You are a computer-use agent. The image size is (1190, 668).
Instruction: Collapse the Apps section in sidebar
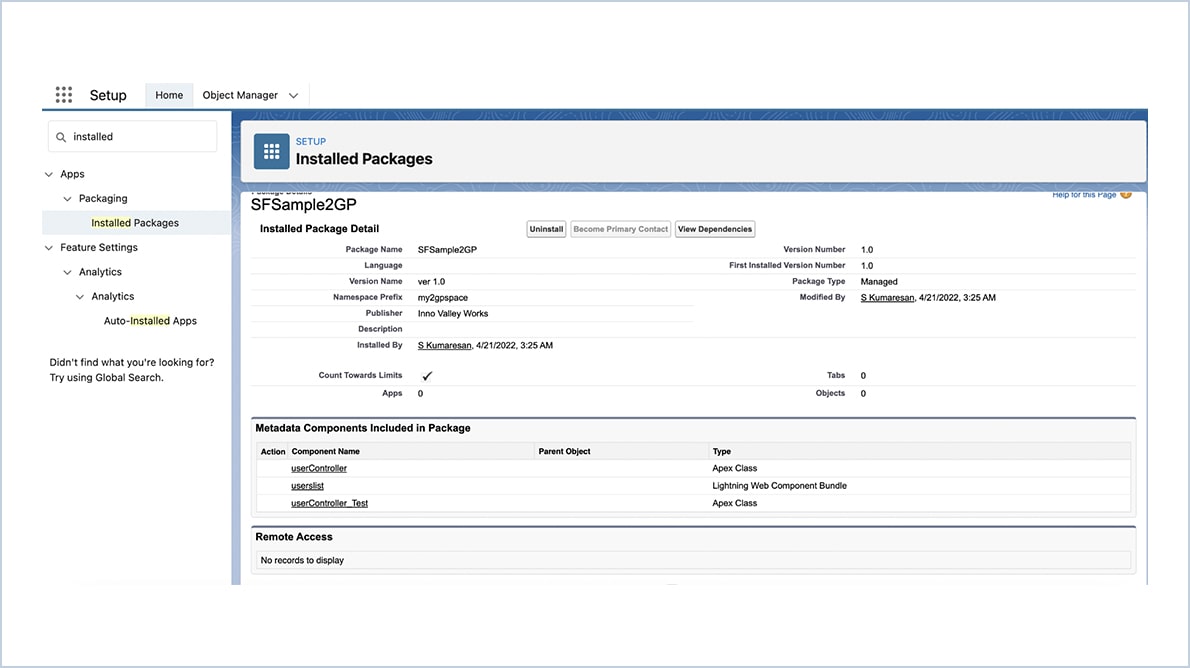point(48,173)
